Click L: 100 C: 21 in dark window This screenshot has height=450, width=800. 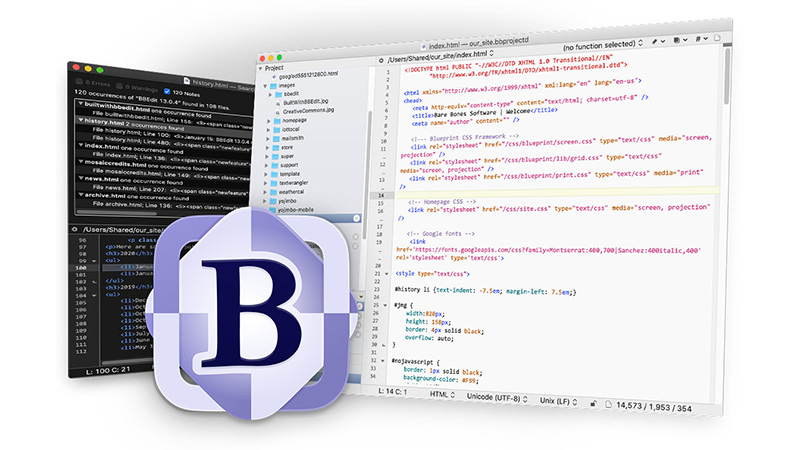click(x=108, y=370)
